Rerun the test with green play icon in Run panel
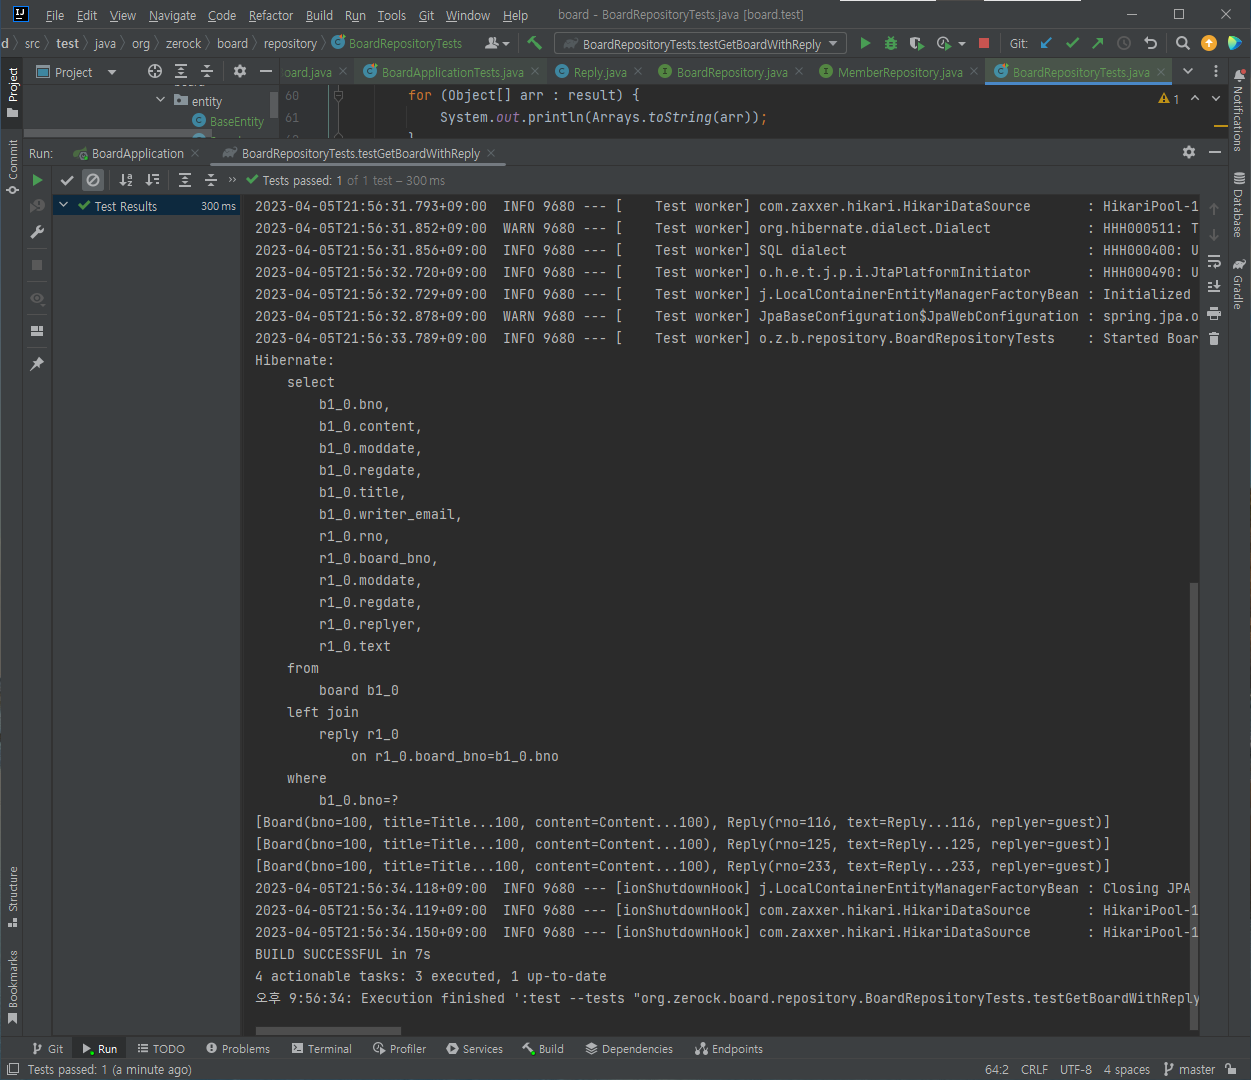 pos(37,180)
